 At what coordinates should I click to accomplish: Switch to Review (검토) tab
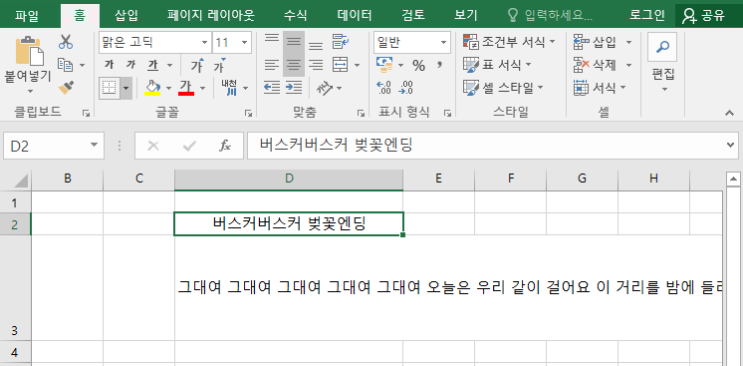pyautogui.click(x=413, y=15)
